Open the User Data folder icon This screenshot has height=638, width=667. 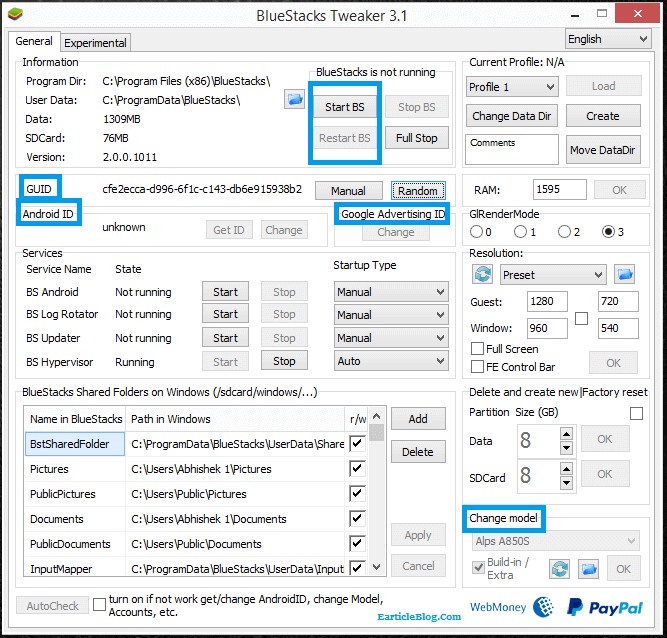[294, 99]
